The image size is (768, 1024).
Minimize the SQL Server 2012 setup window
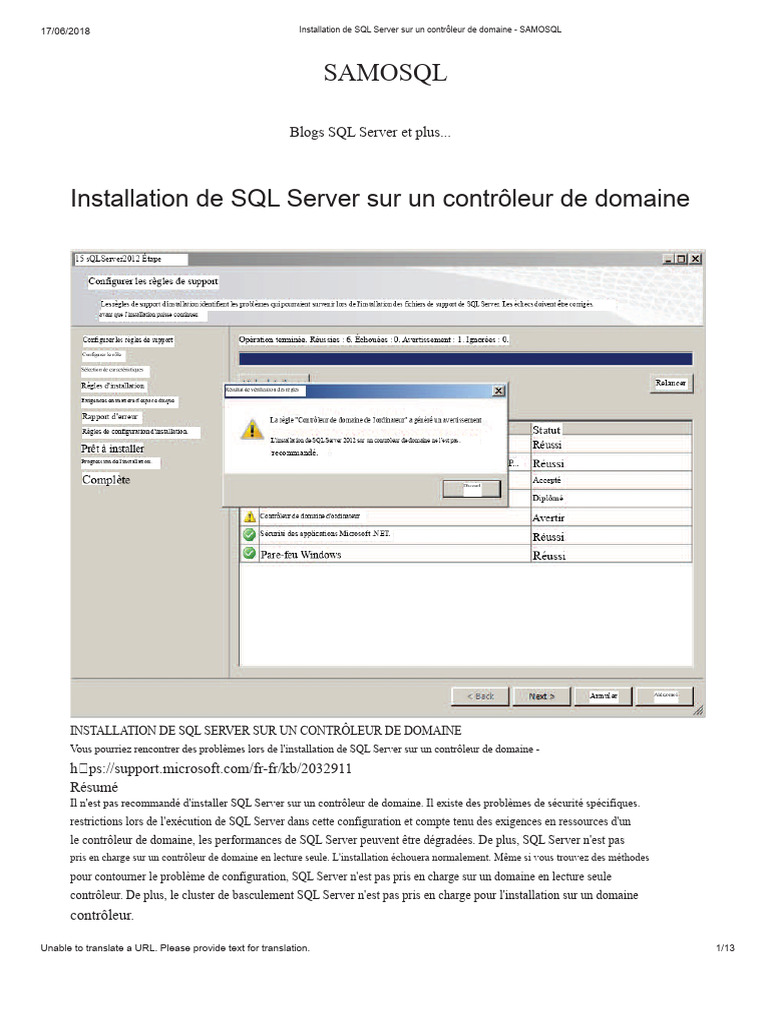pyautogui.click(x=669, y=259)
